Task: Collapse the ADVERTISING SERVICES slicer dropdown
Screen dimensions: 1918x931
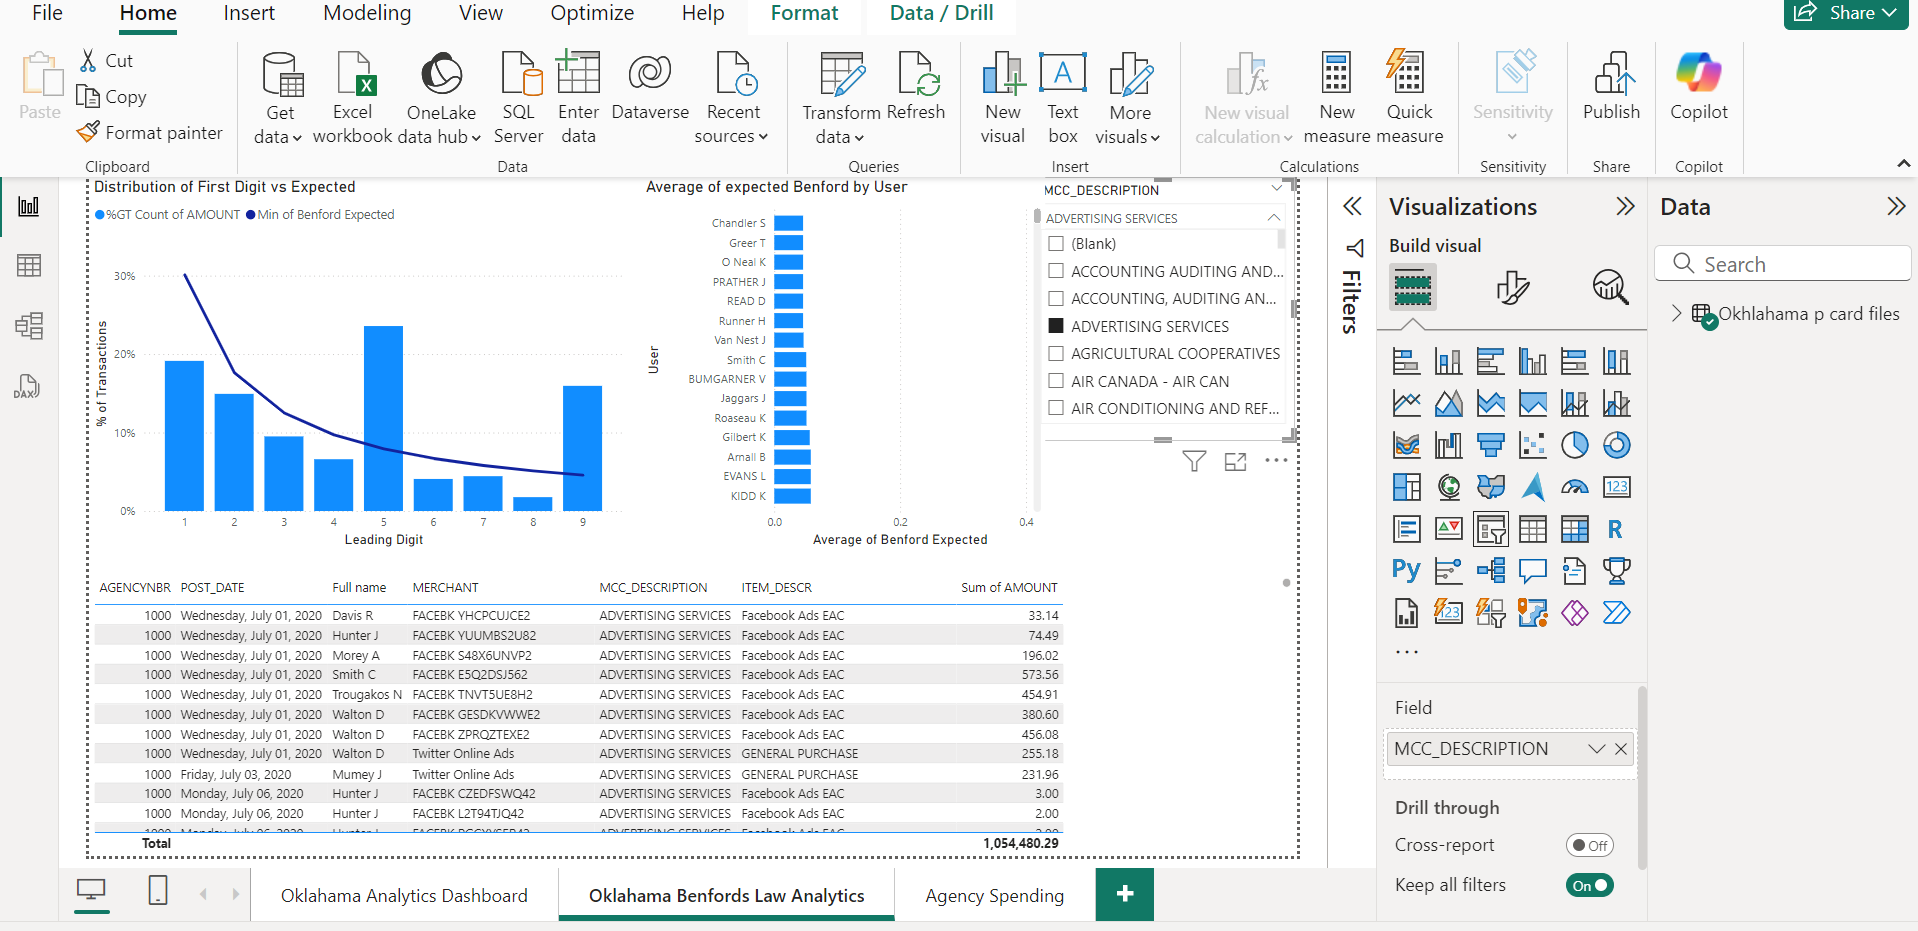Action: 1273,217
